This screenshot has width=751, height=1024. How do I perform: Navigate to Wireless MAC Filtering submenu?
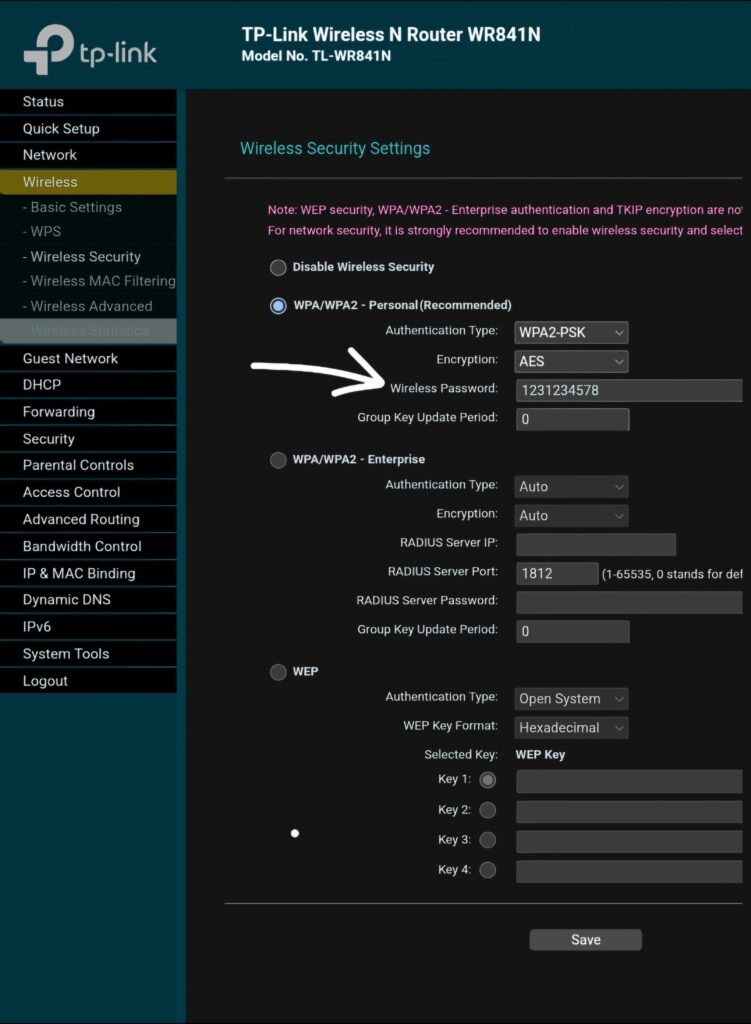[102, 282]
